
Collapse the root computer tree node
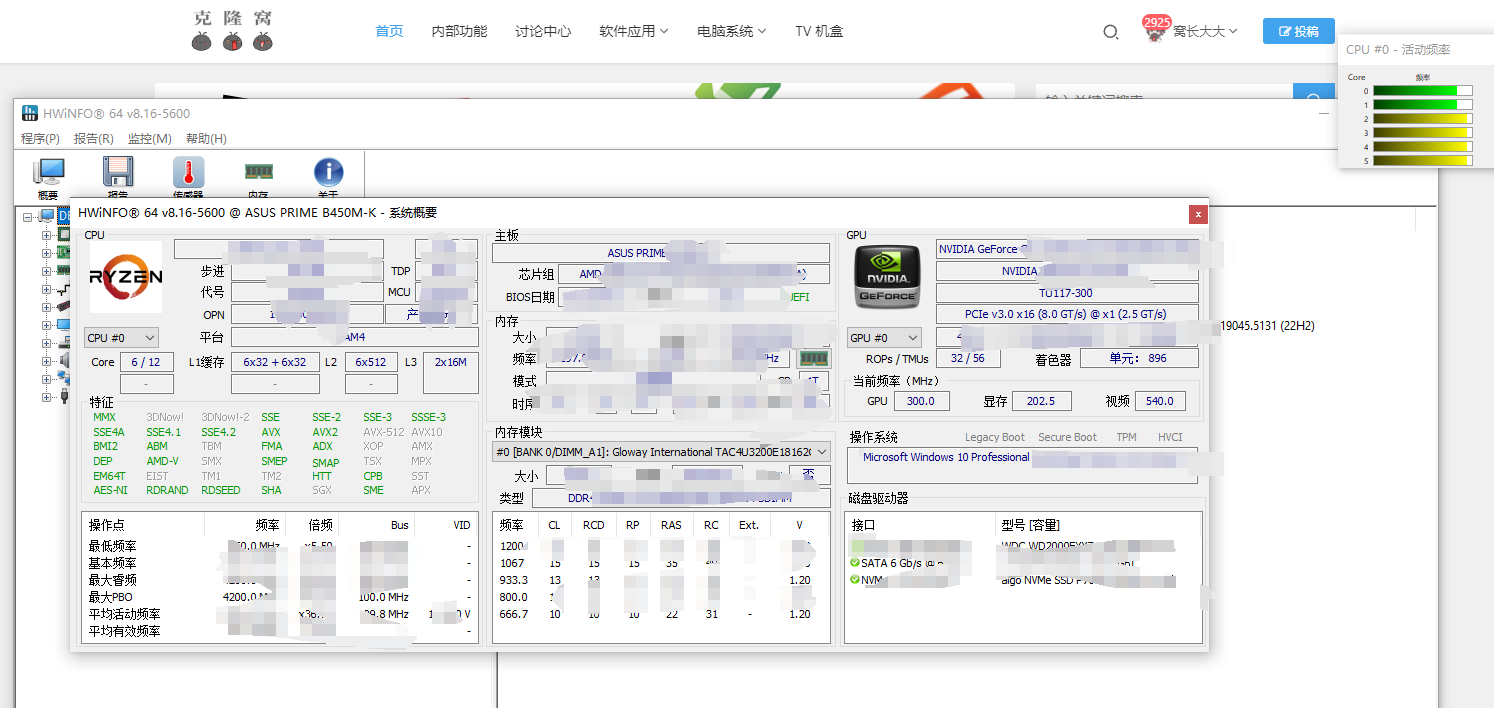(26, 216)
